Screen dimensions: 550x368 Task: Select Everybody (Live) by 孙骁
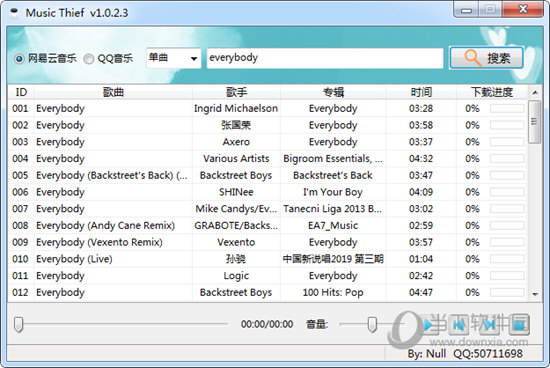pos(267,259)
